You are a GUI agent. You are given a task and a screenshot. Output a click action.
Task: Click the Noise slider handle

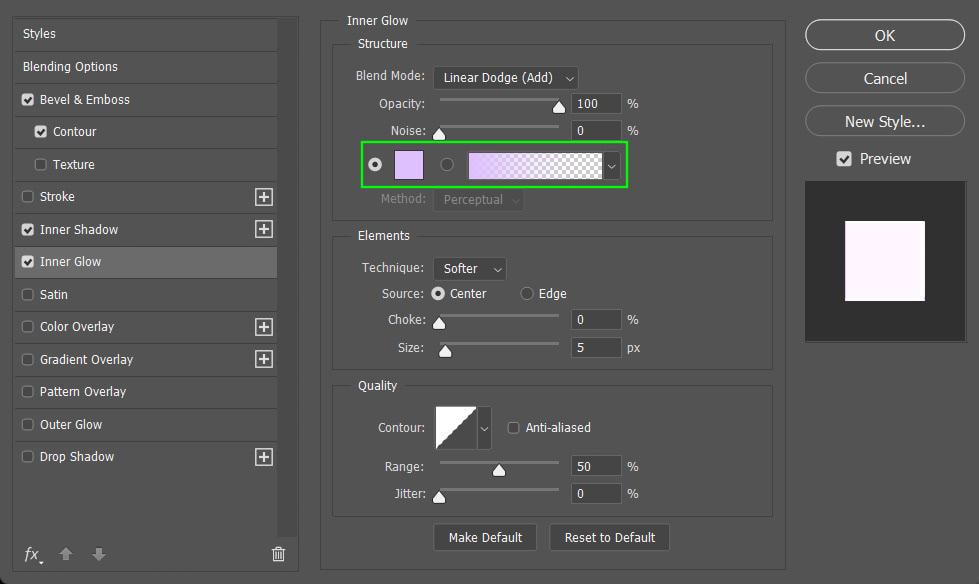point(439,134)
